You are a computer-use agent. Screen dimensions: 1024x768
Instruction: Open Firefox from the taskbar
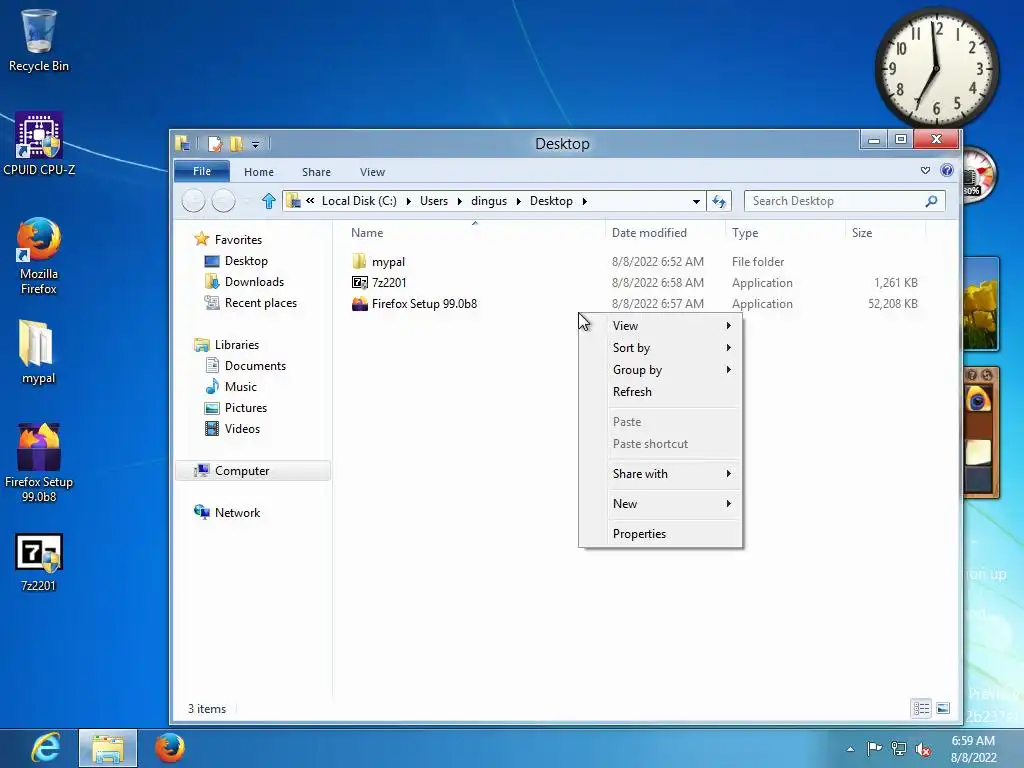point(170,748)
